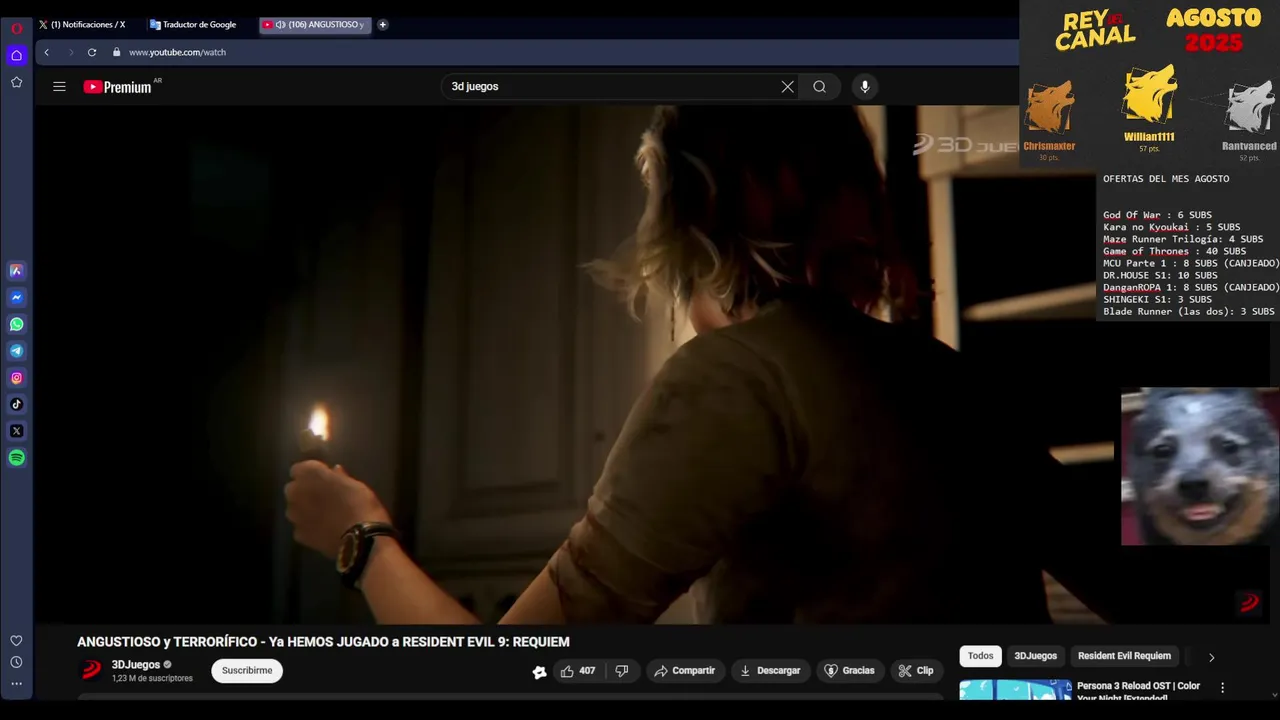Open sidebar three-dot settings menu

tap(16, 684)
